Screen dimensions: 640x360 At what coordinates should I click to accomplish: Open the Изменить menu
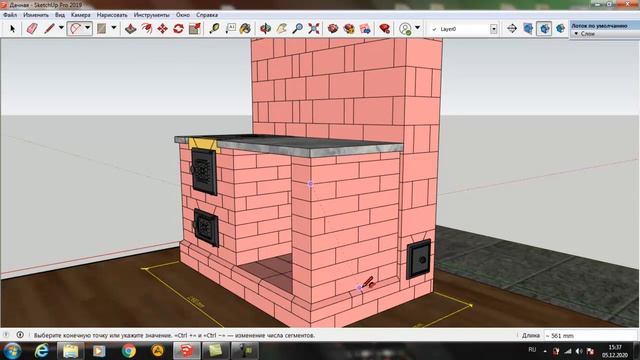(36, 15)
